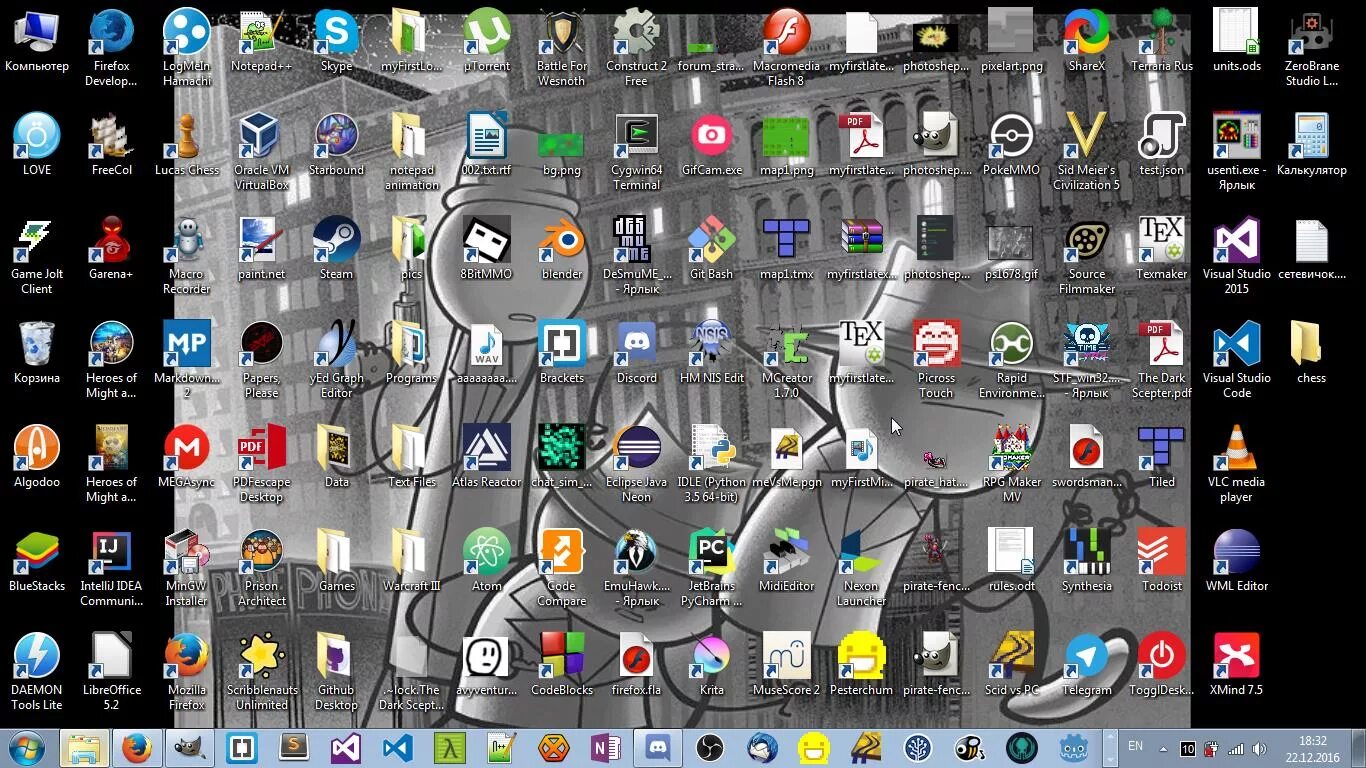Launch IntelliJ IDEA Community shortcut

pos(112,568)
